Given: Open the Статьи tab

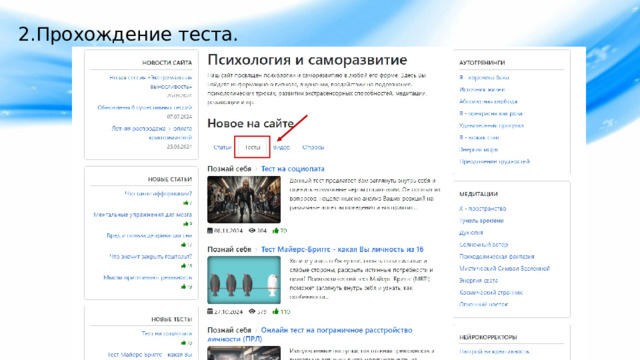Looking at the screenshot, I should [222, 147].
